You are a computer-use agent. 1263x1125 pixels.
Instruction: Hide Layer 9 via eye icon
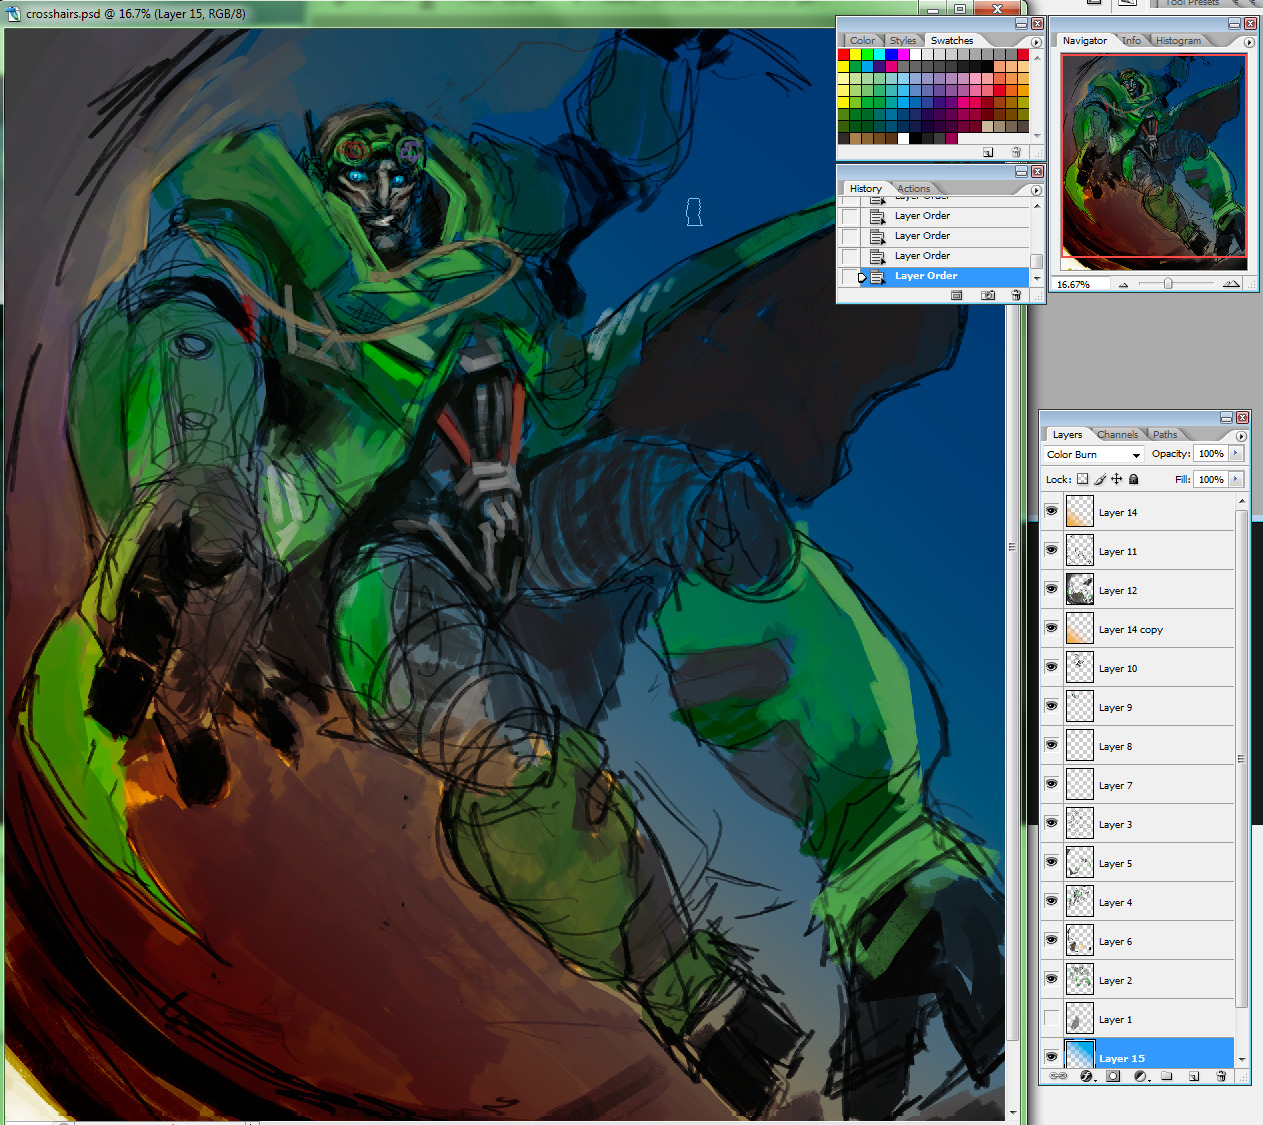pos(1051,706)
